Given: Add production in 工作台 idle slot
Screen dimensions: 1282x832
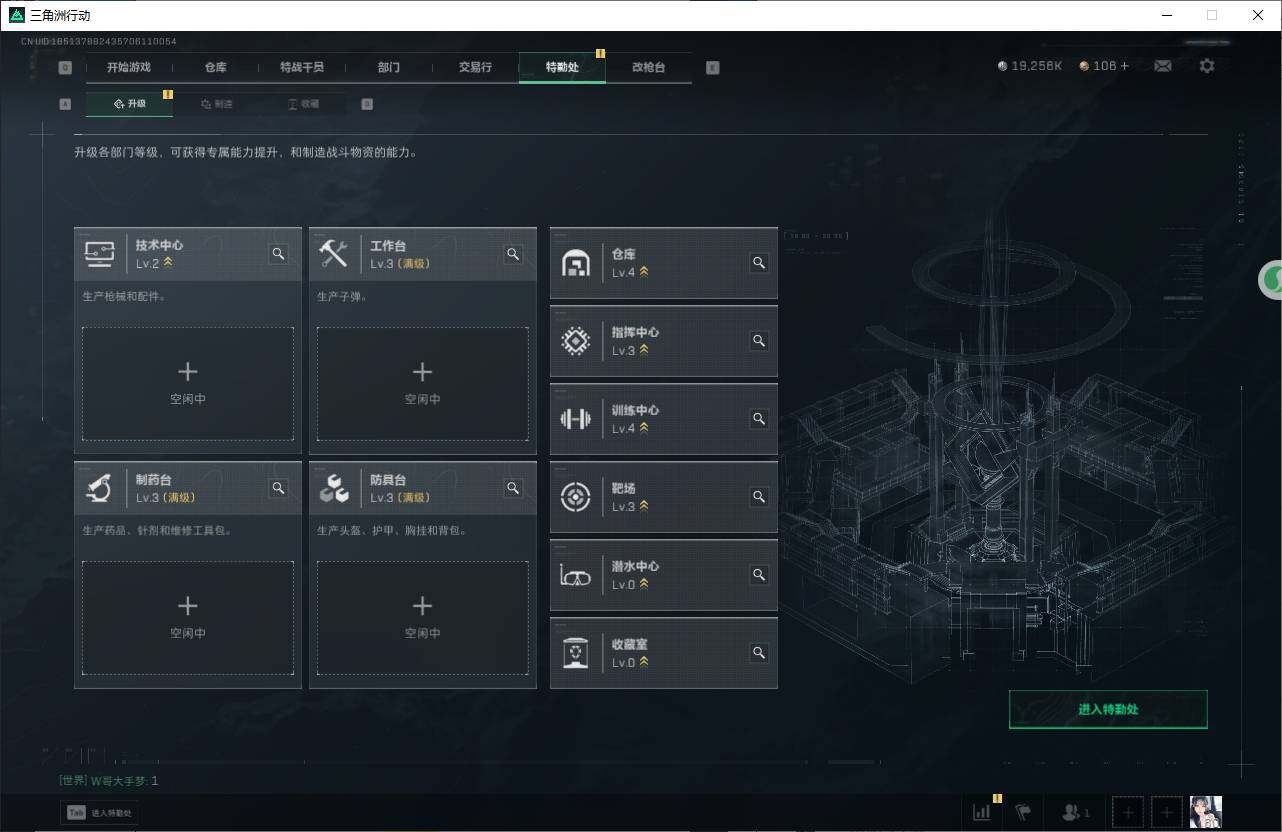Looking at the screenshot, I should click(x=422, y=384).
